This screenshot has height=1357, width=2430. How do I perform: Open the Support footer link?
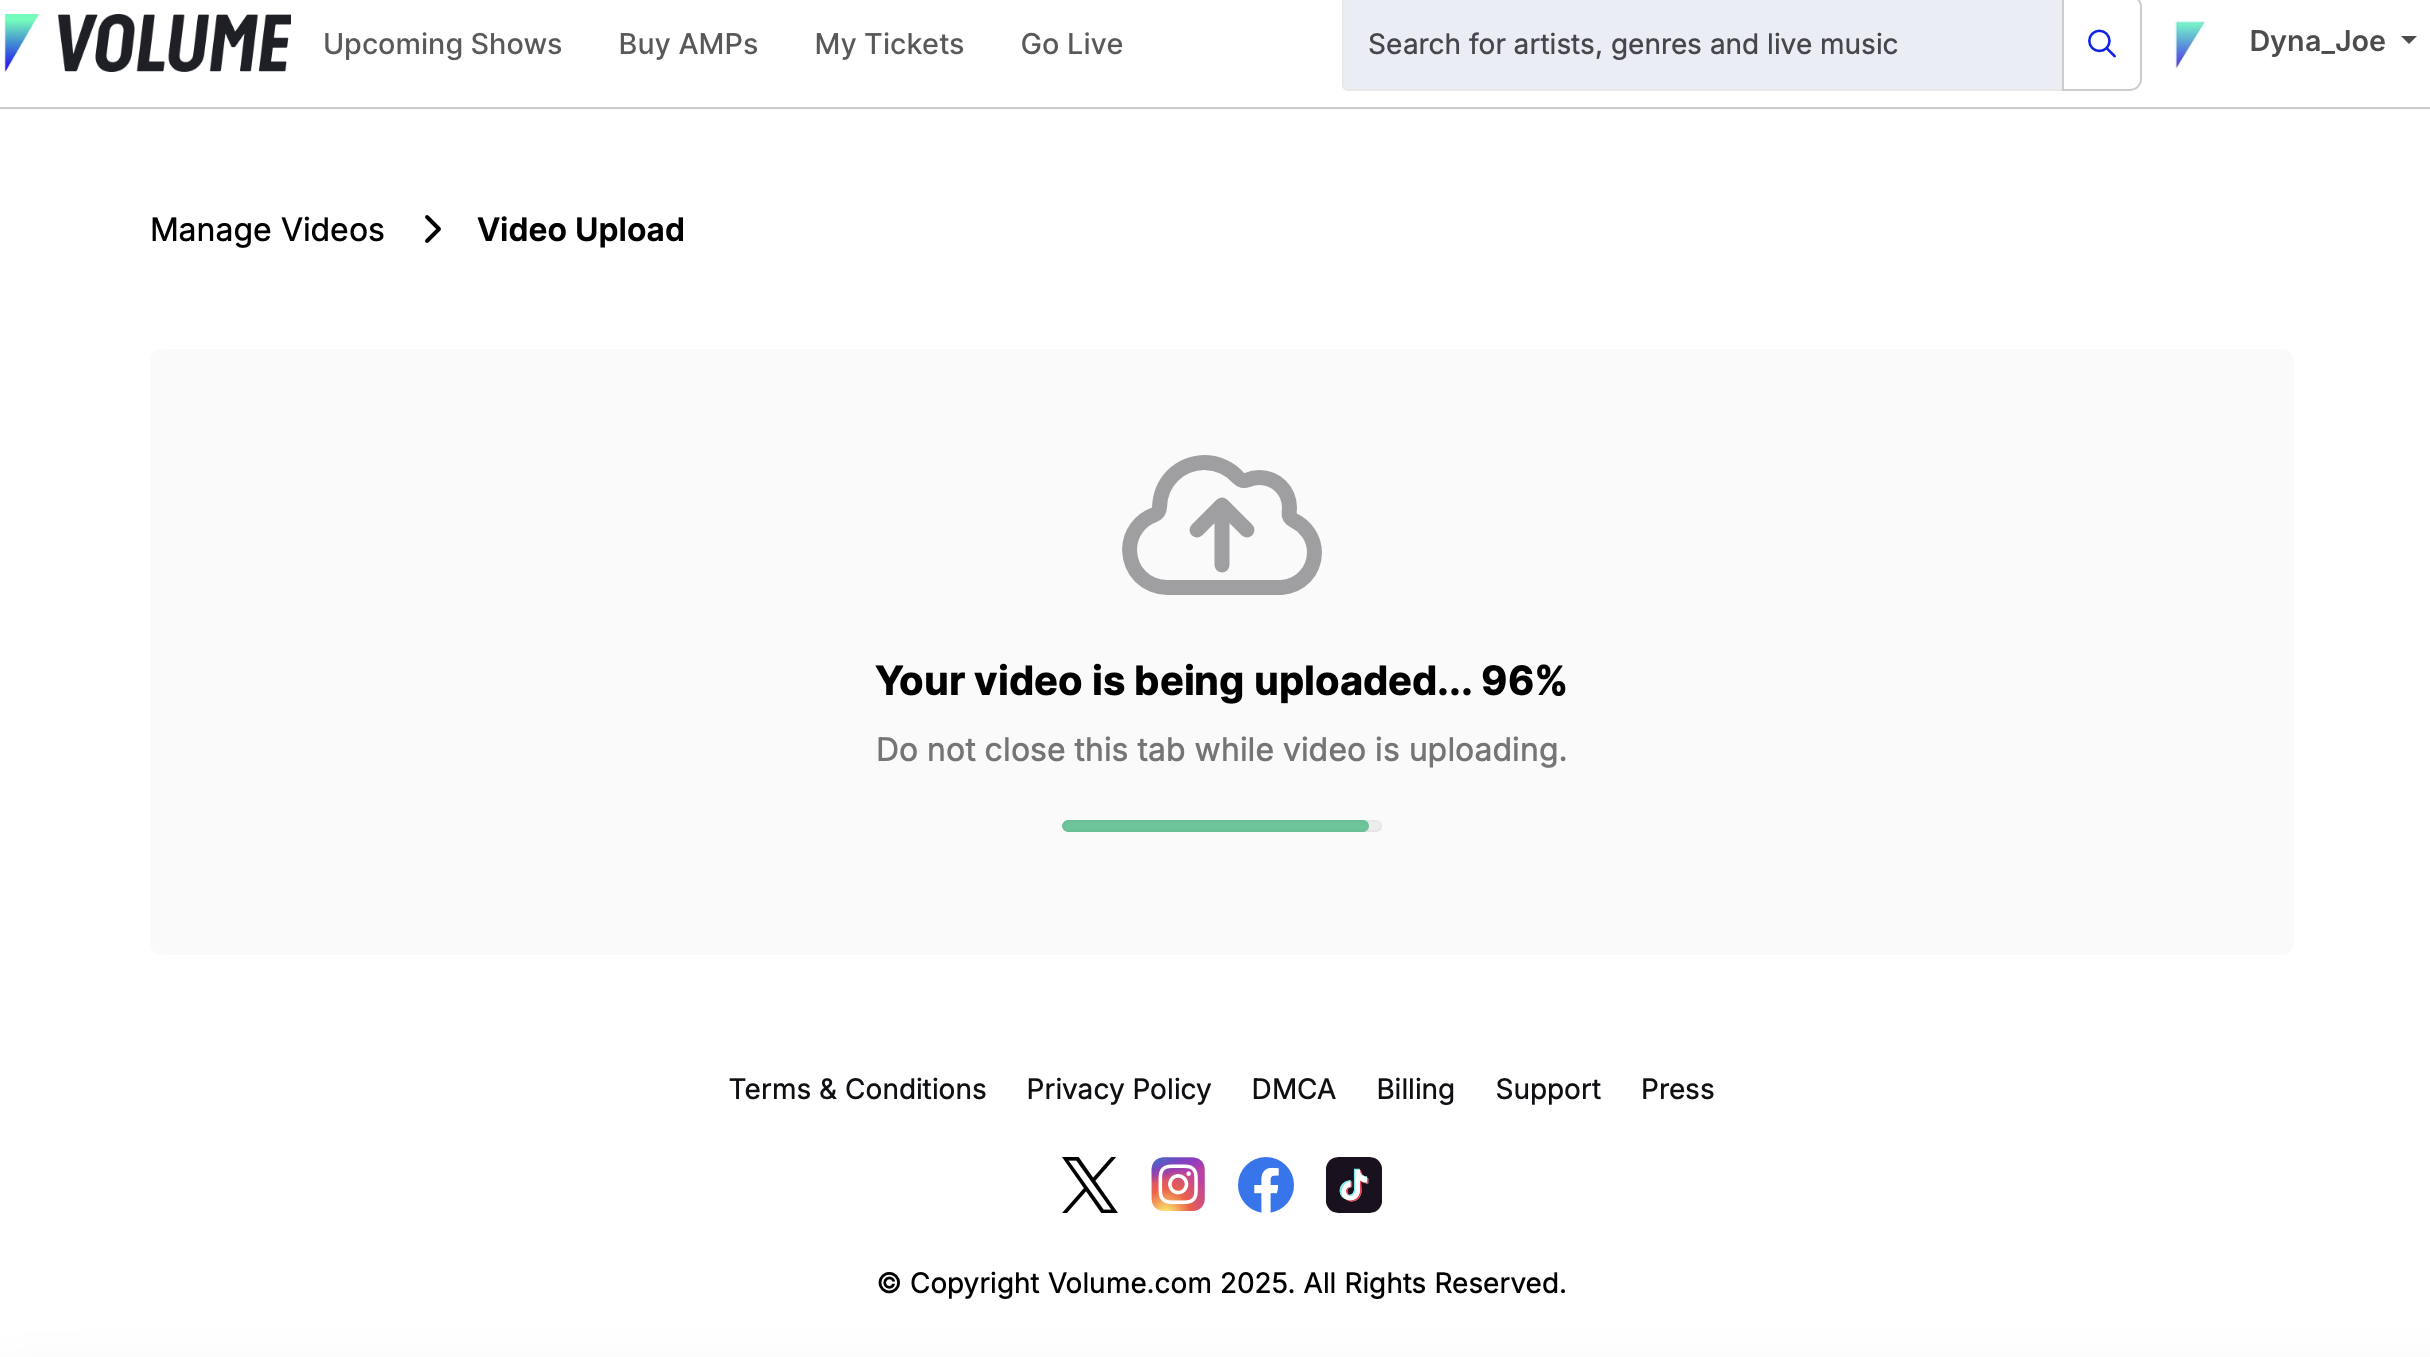coord(1547,1089)
